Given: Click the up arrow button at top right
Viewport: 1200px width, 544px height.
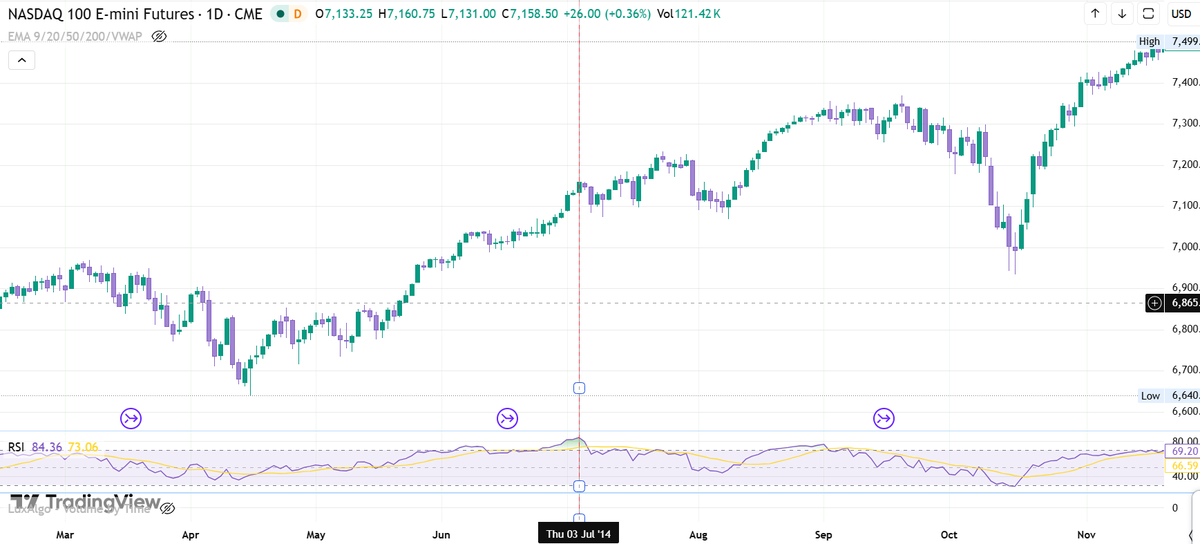Looking at the screenshot, I should pos(1095,14).
